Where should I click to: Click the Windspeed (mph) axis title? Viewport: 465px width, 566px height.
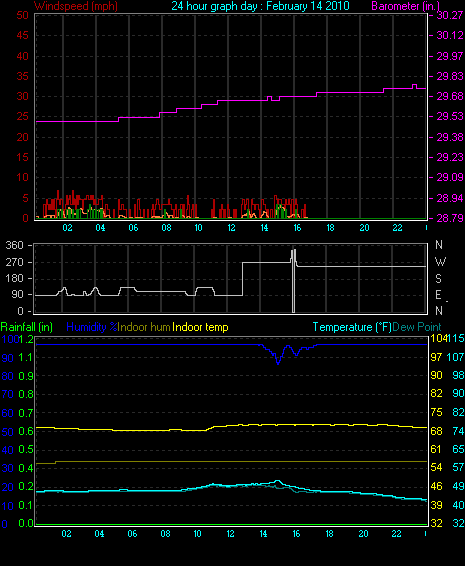(x=76, y=6)
